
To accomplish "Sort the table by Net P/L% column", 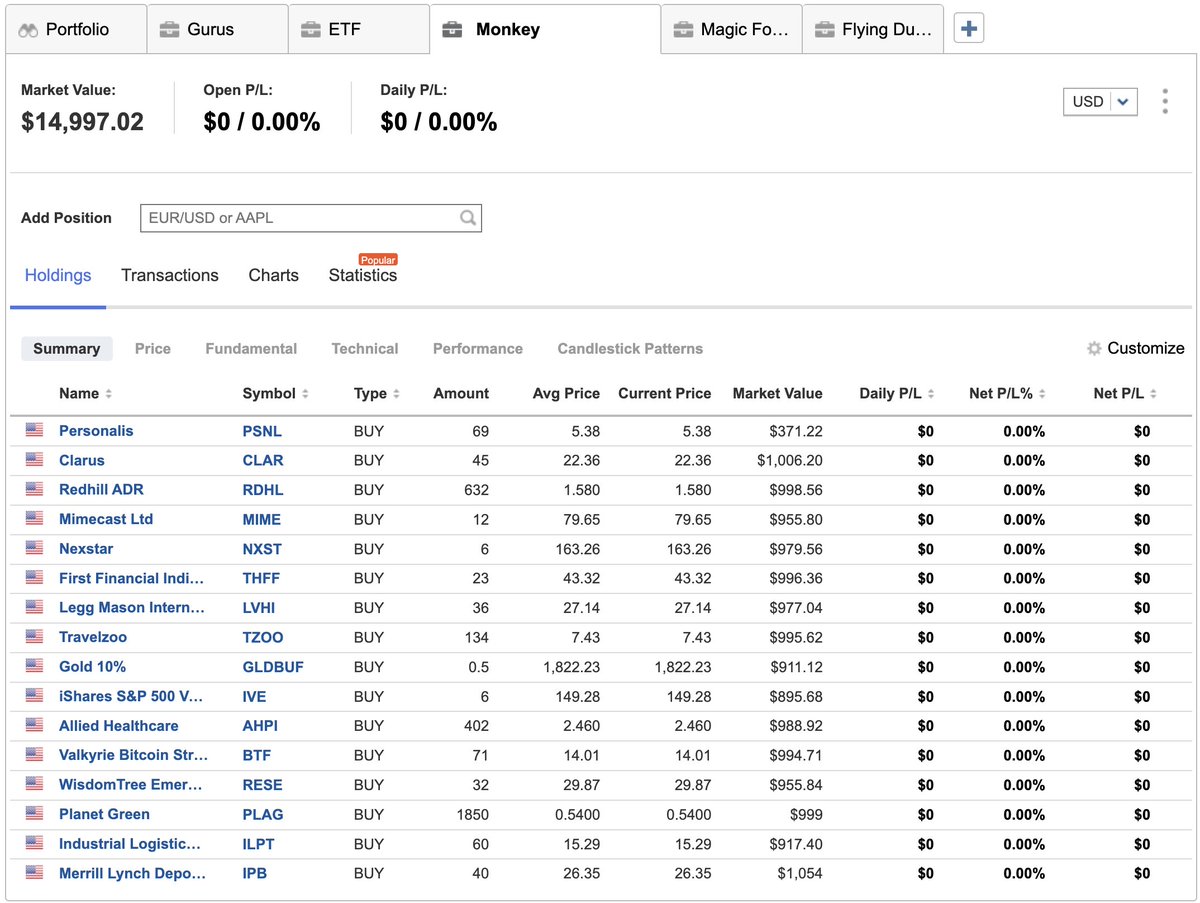I will tap(1007, 393).
